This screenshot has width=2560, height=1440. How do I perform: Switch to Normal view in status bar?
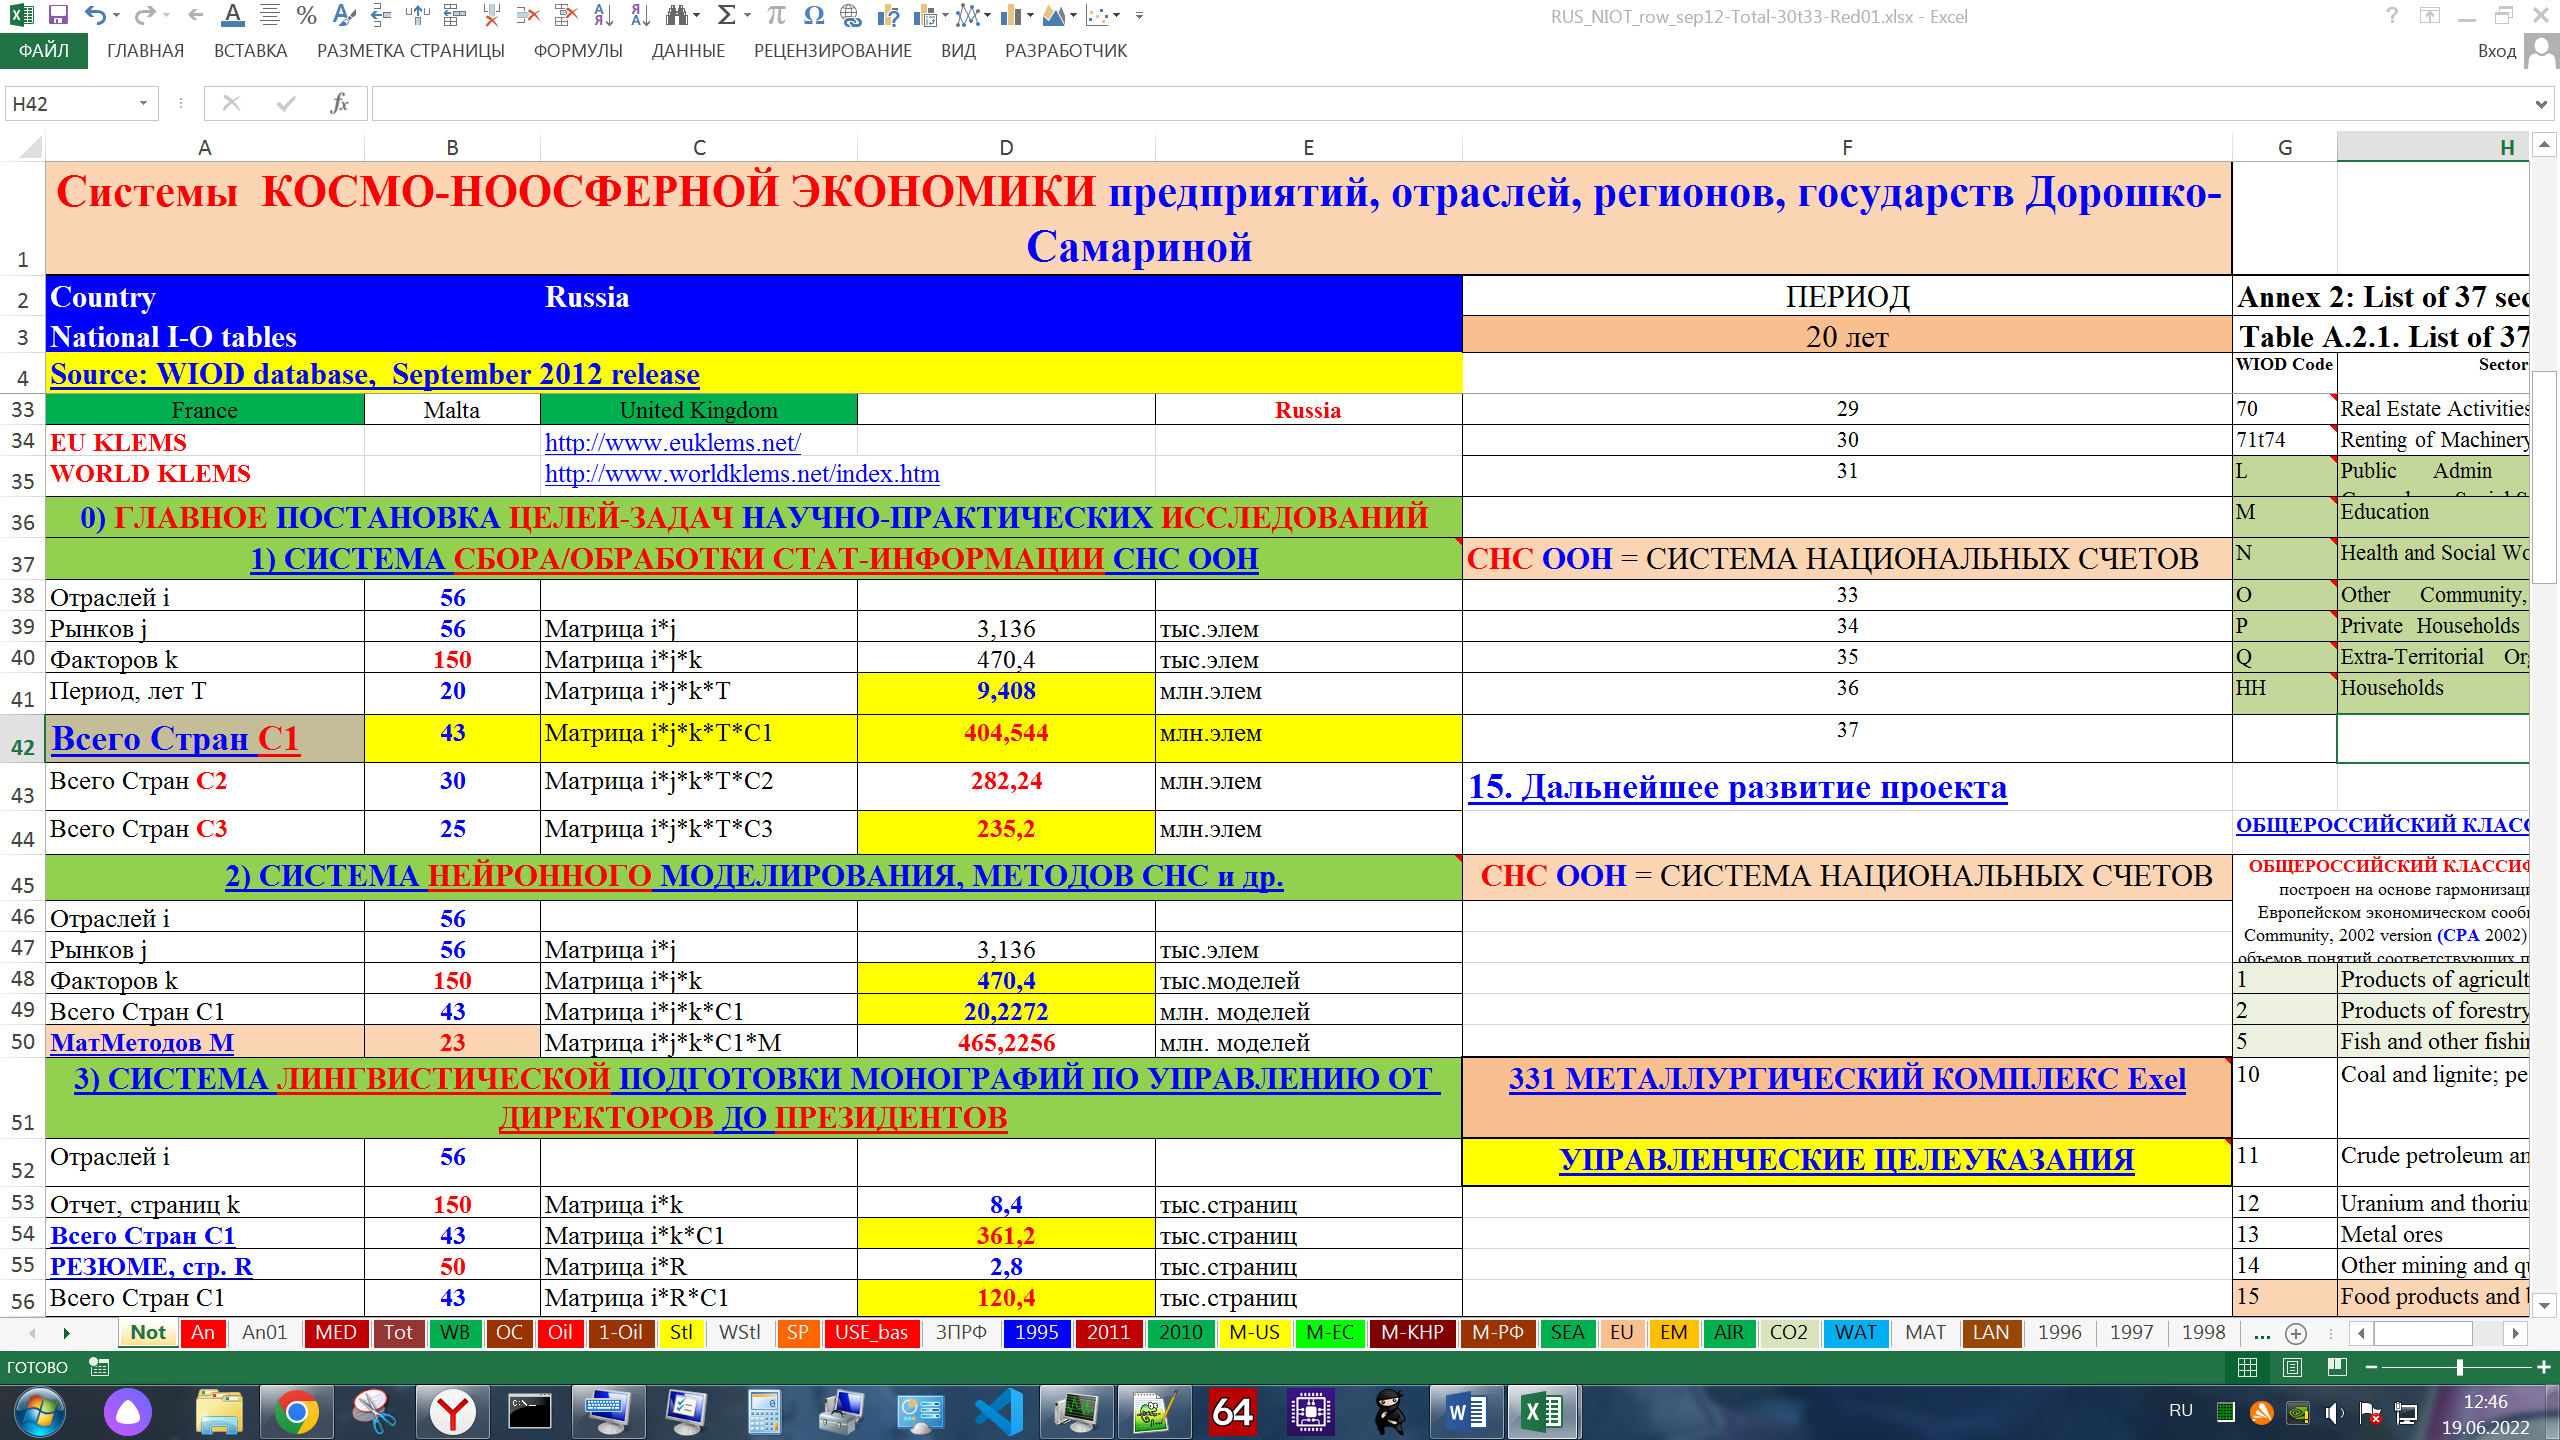click(x=2247, y=1367)
